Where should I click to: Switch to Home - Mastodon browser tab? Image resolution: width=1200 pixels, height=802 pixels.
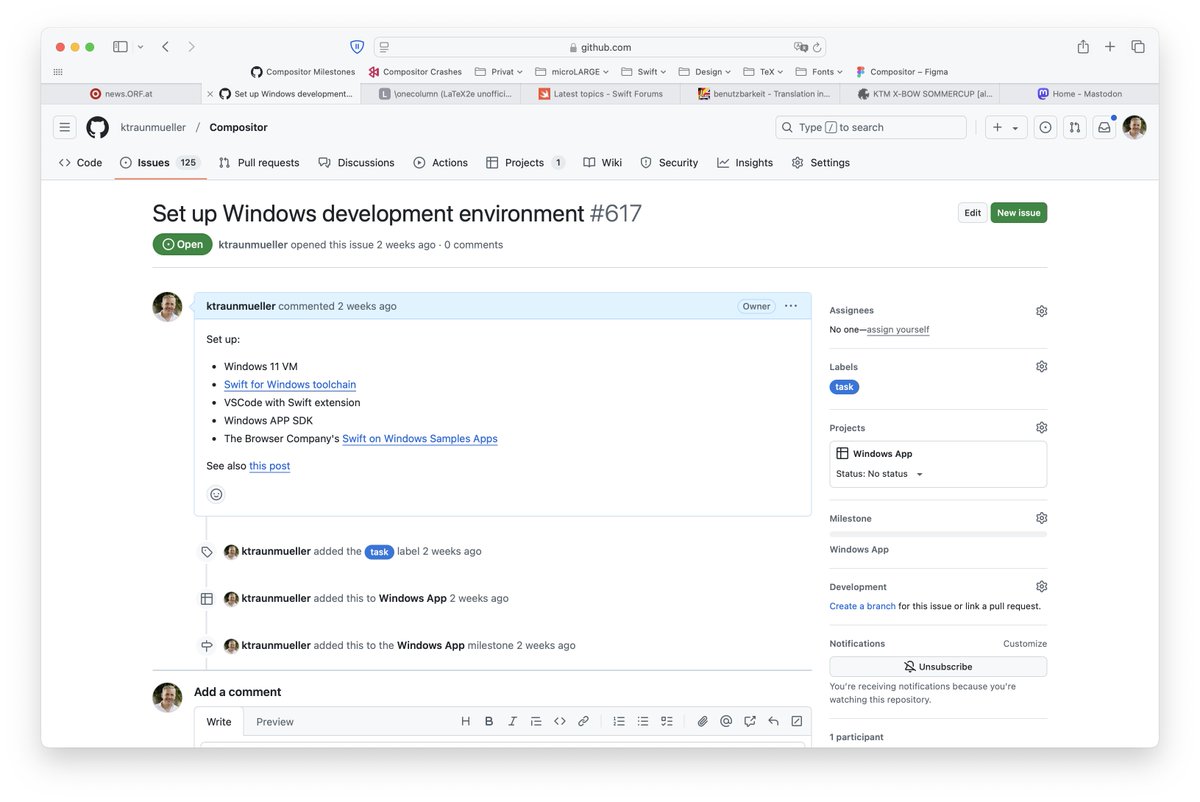pyautogui.click(x=1079, y=94)
